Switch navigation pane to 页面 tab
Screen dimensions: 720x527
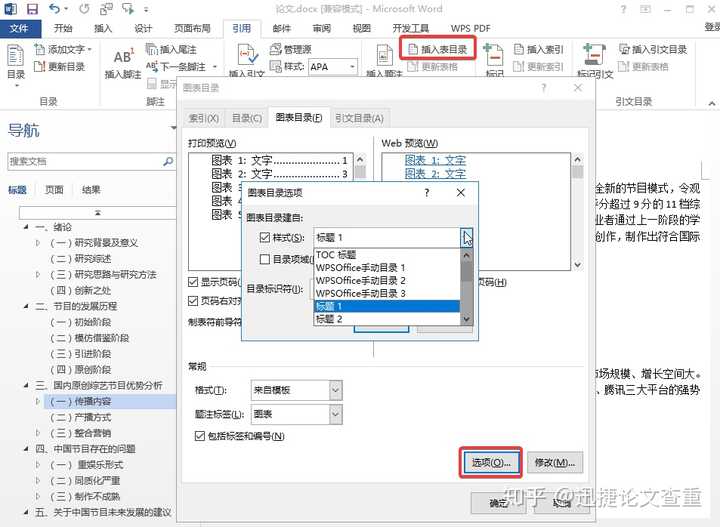[54, 190]
